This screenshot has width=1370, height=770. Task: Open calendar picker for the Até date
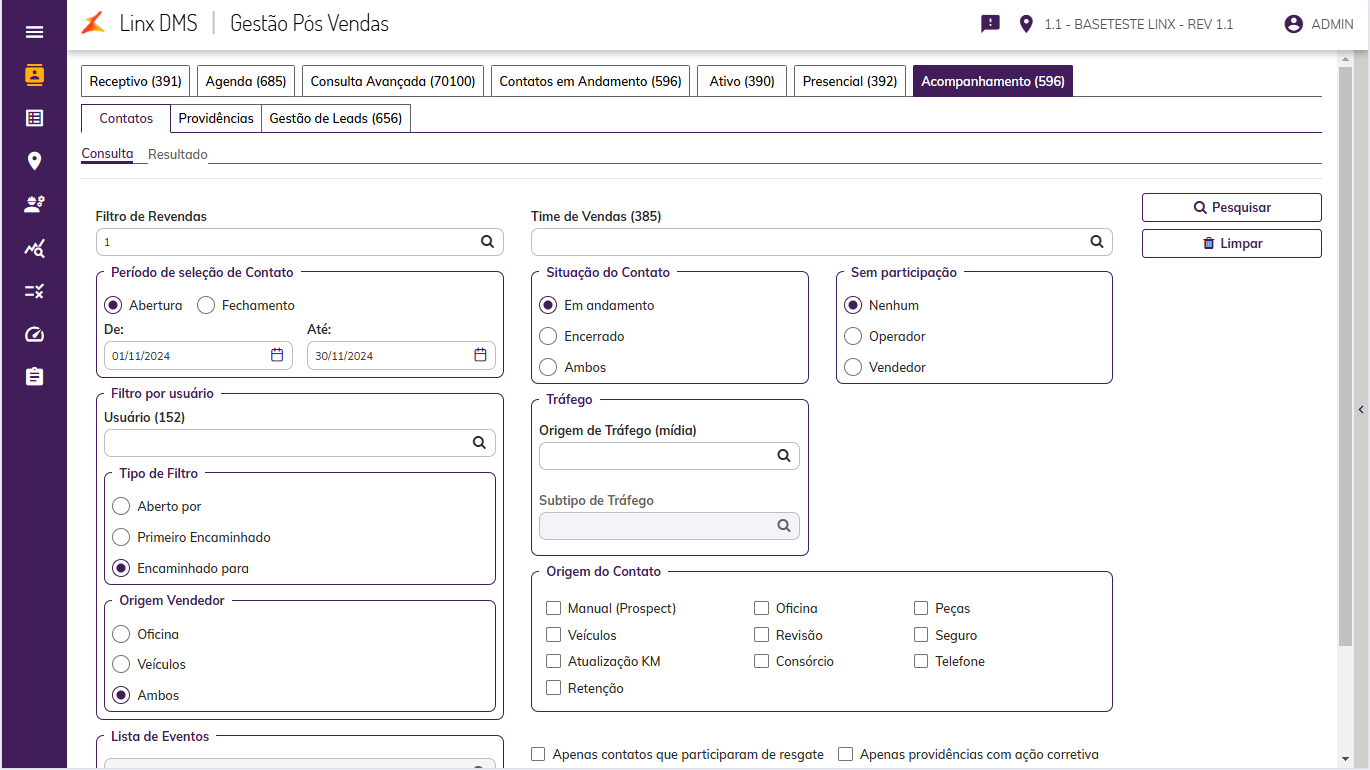(x=480, y=355)
